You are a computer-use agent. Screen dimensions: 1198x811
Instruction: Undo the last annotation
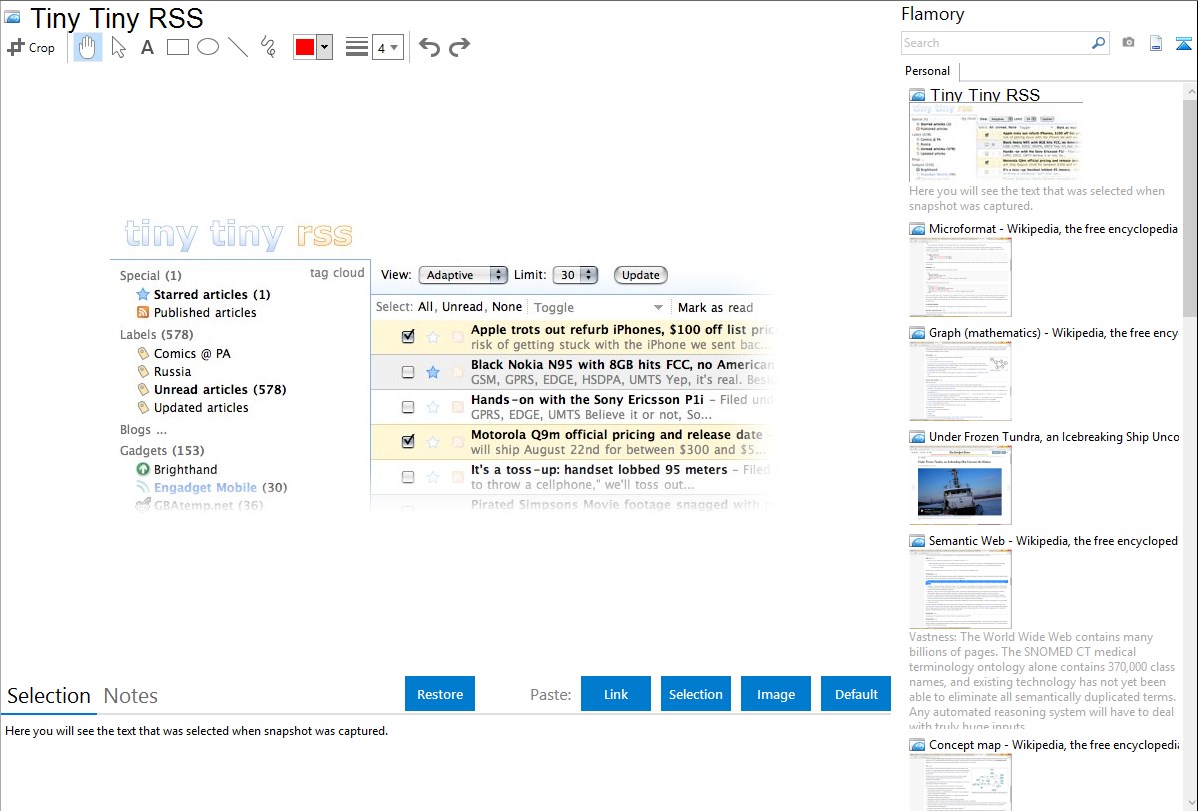pos(429,47)
